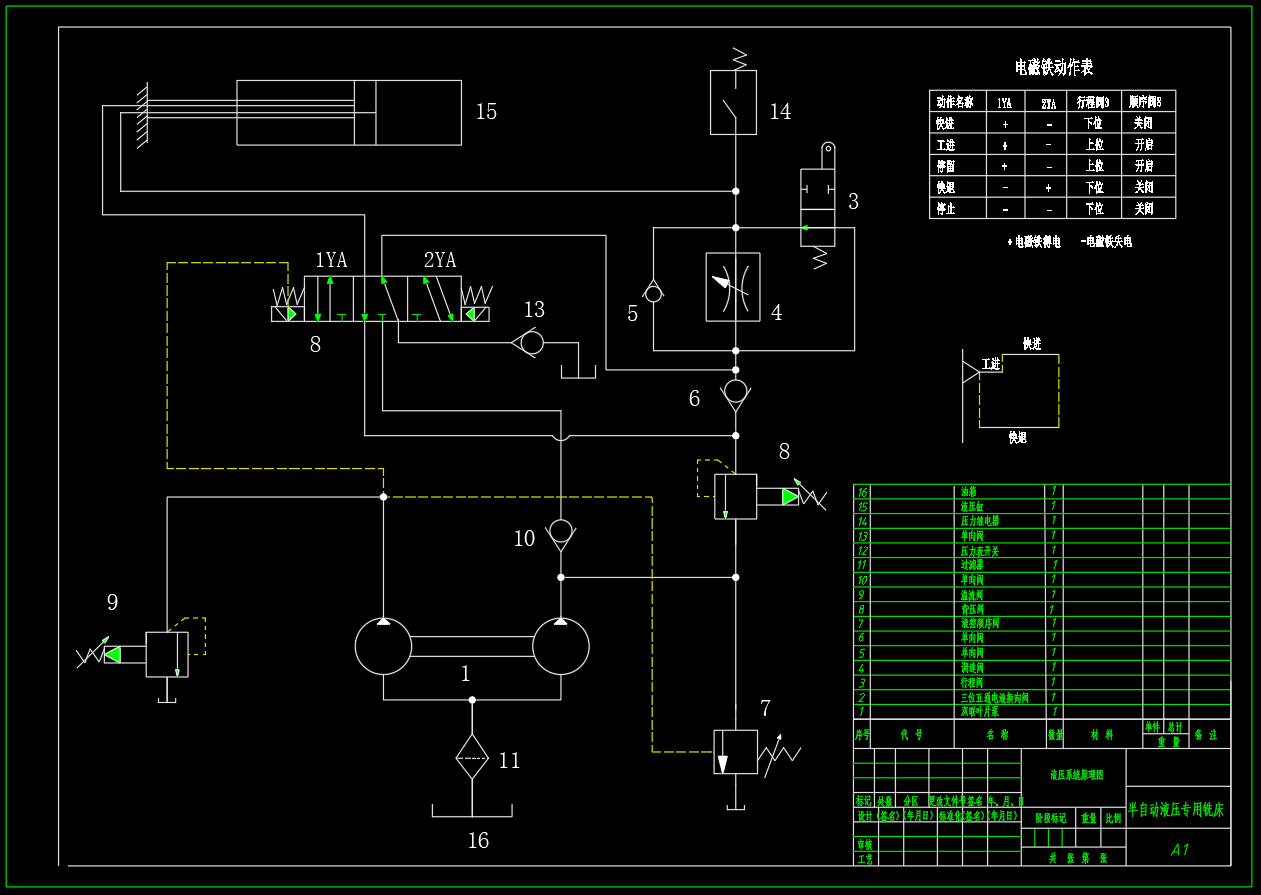Select the directional valve solenoid under 1YA

(x=288, y=314)
